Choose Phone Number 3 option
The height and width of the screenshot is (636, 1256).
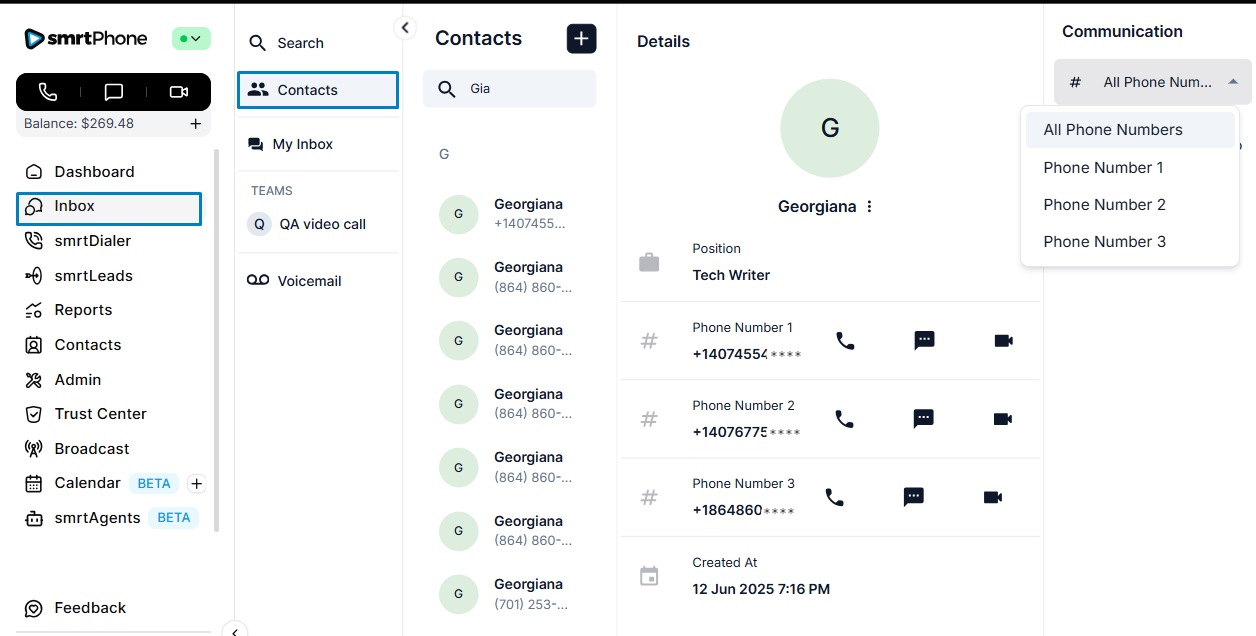click(1104, 242)
